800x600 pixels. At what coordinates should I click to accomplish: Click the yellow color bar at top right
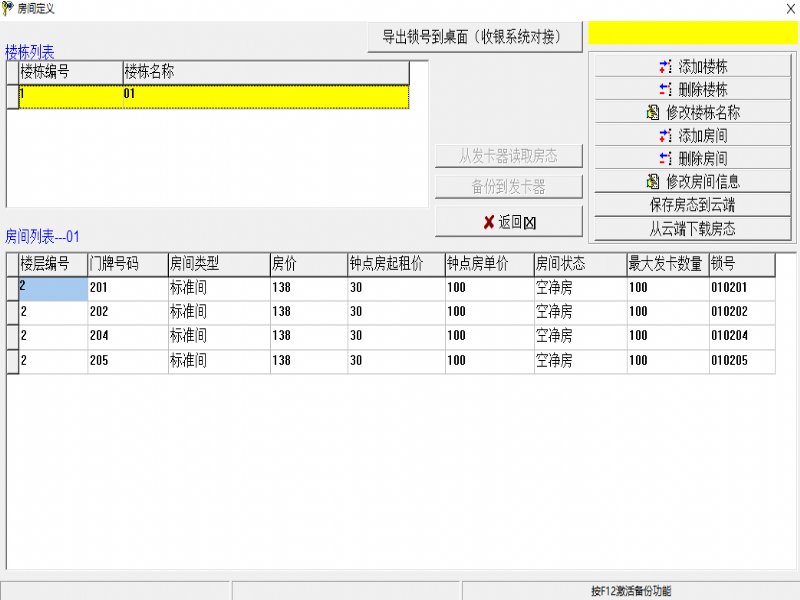(x=692, y=33)
